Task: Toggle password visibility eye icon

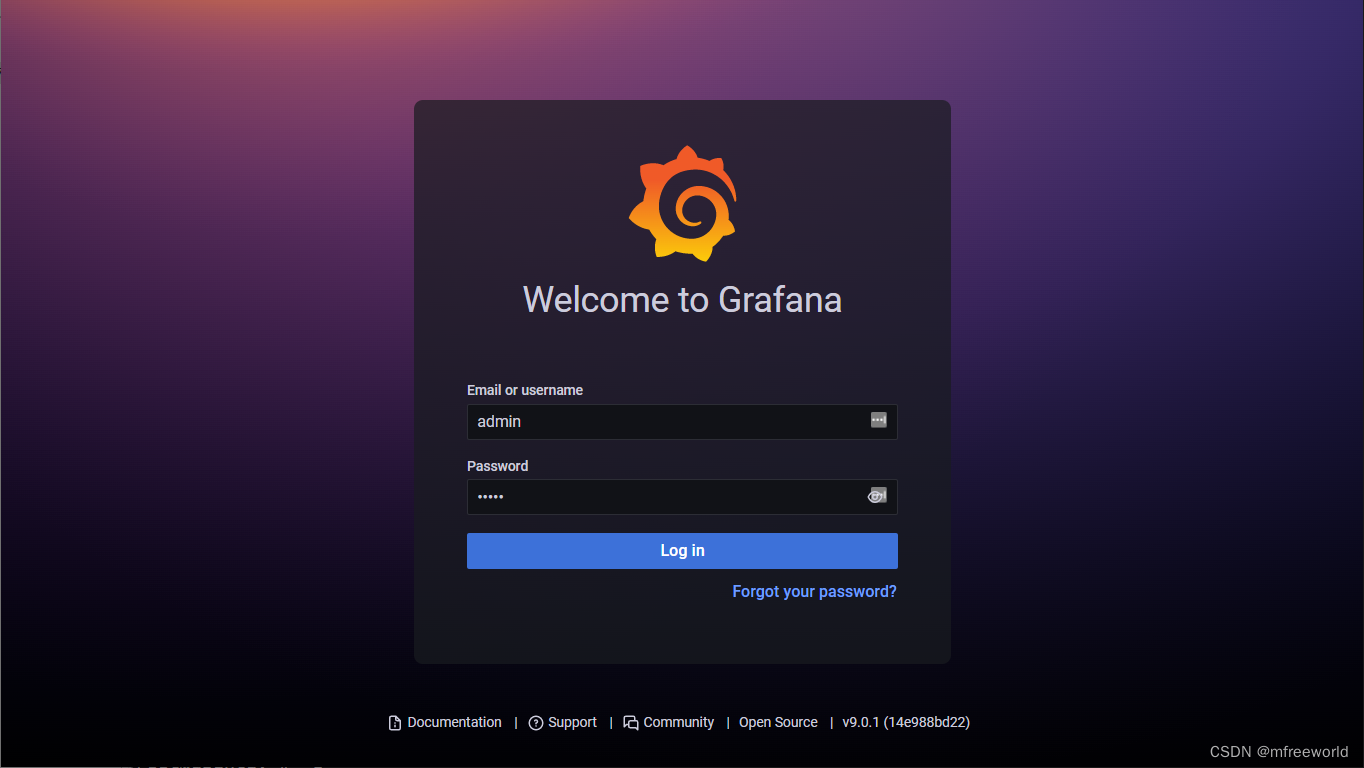Action: 877,496
